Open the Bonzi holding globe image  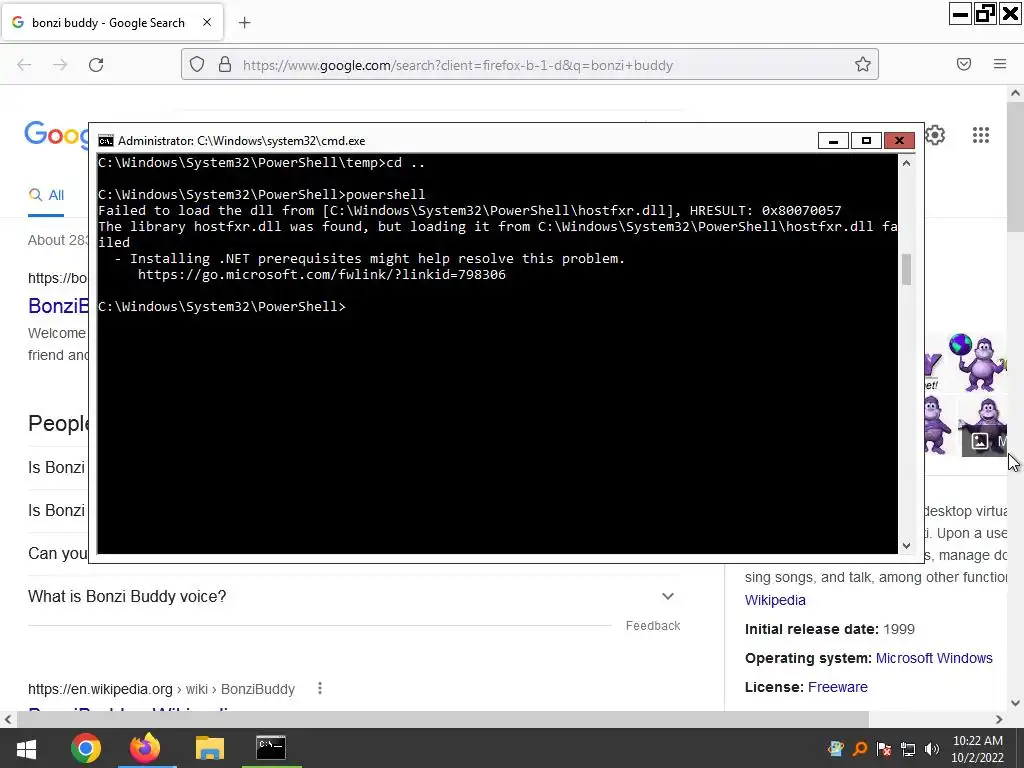(978, 361)
